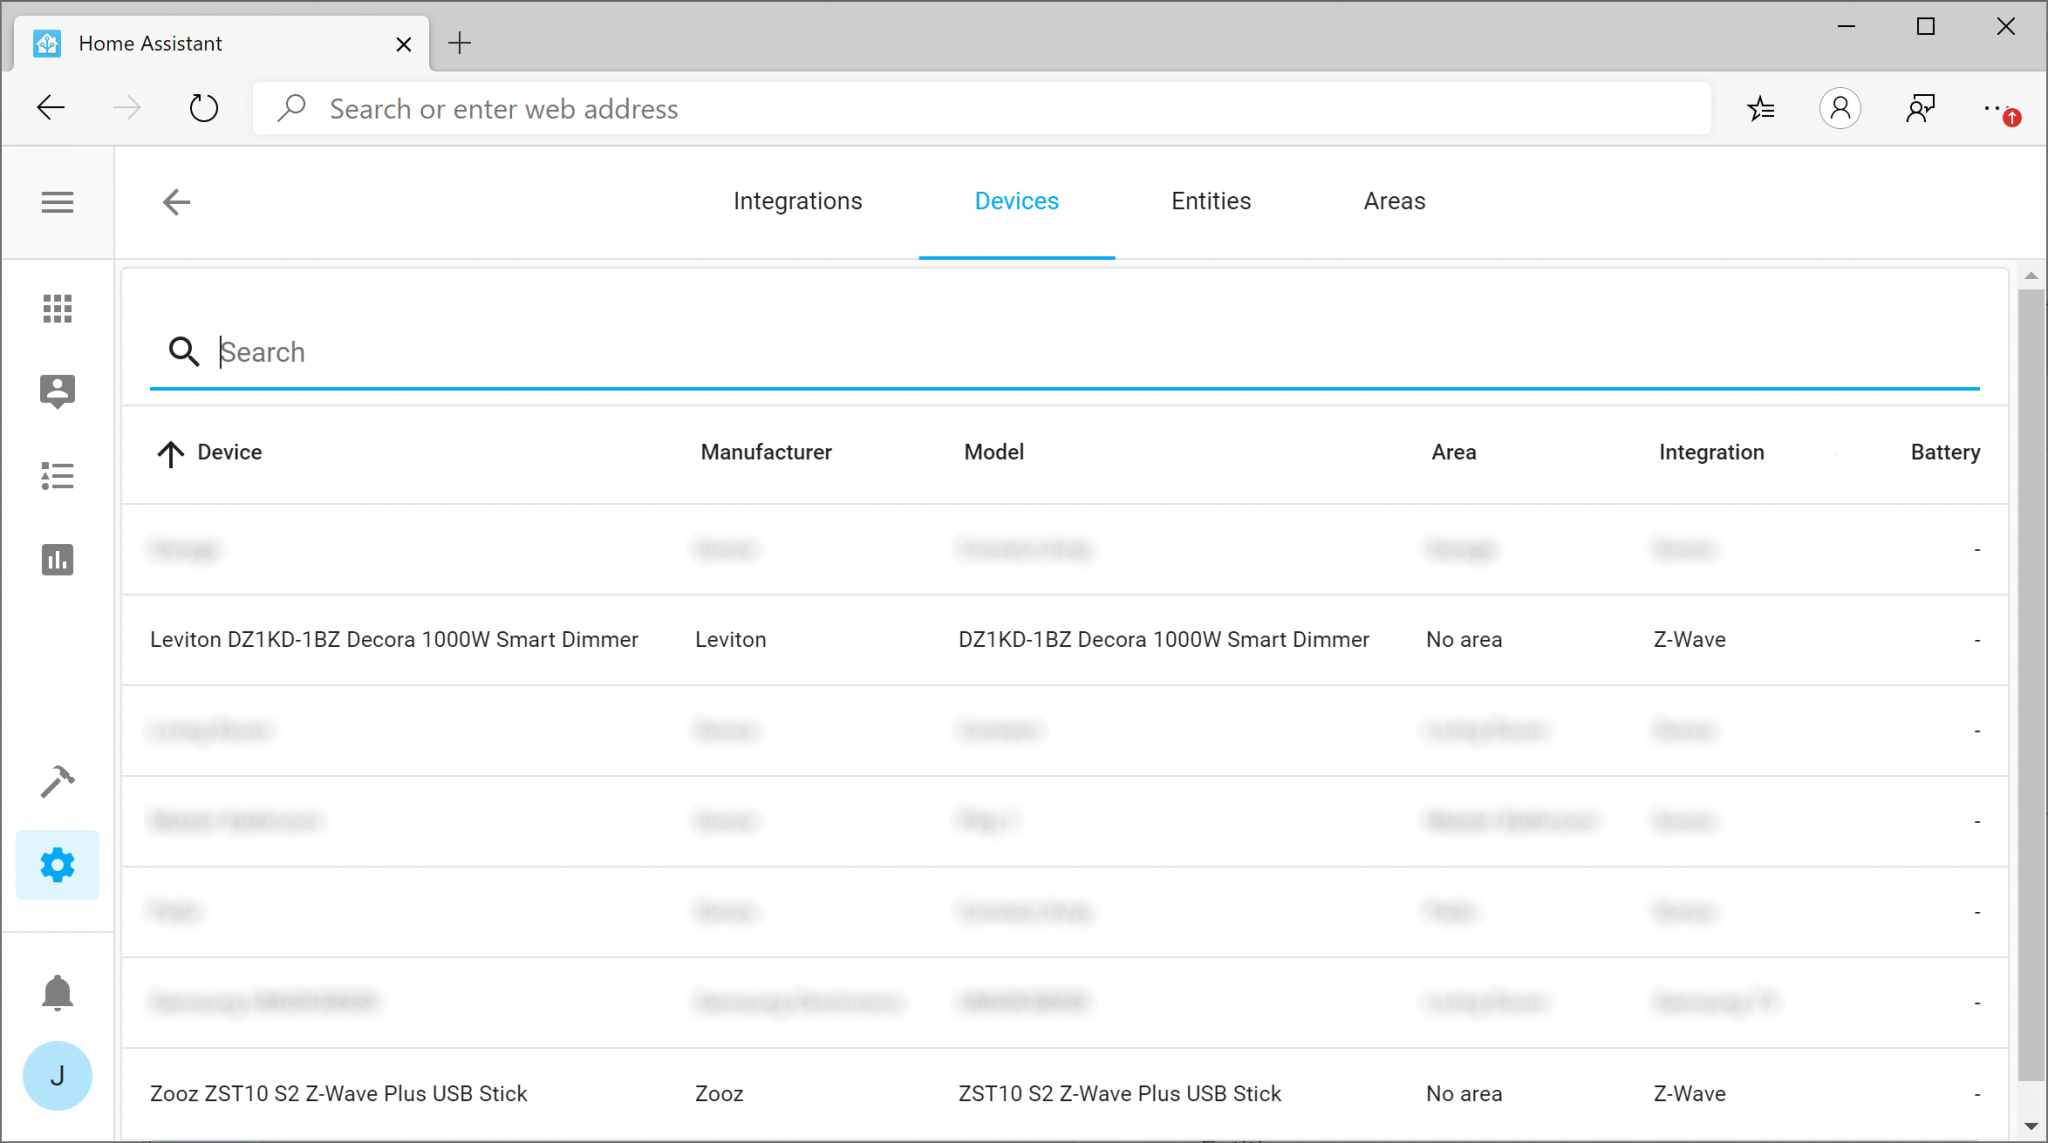This screenshot has width=2048, height=1143.
Task: Open the Logbook list icon
Action: pos(57,476)
